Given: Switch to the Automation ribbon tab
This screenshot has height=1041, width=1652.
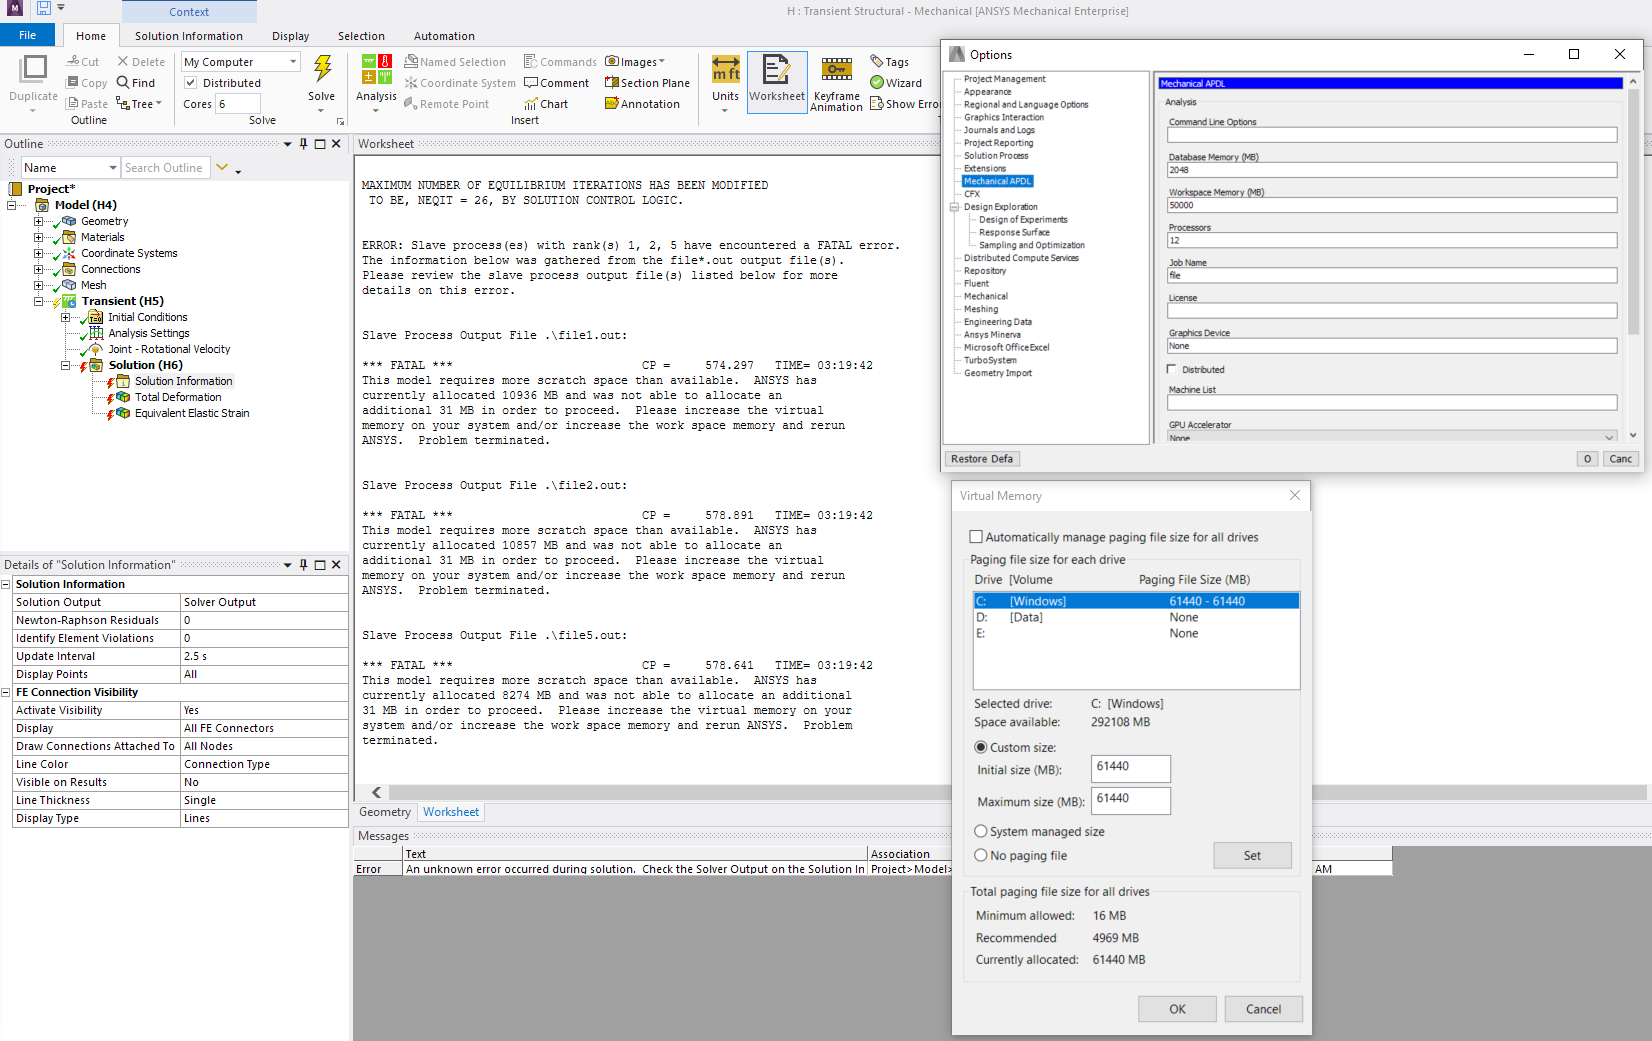Looking at the screenshot, I should click(x=445, y=36).
